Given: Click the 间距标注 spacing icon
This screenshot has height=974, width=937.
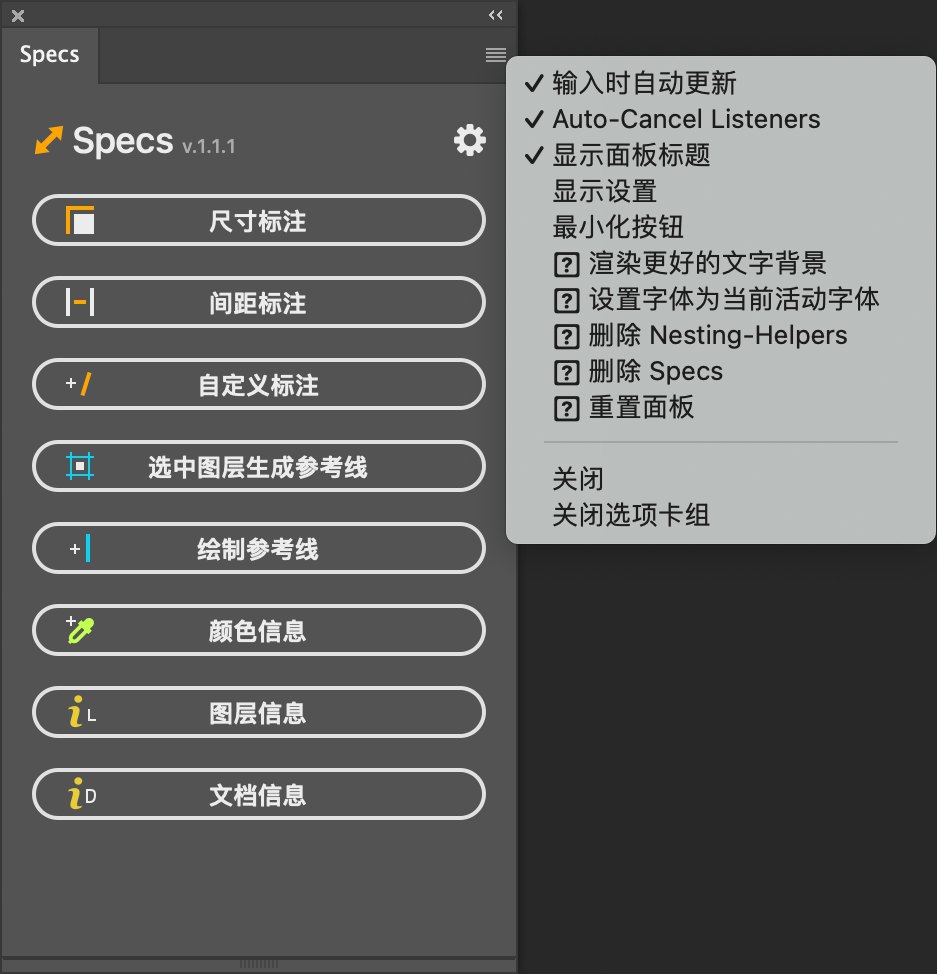Looking at the screenshot, I should point(80,303).
